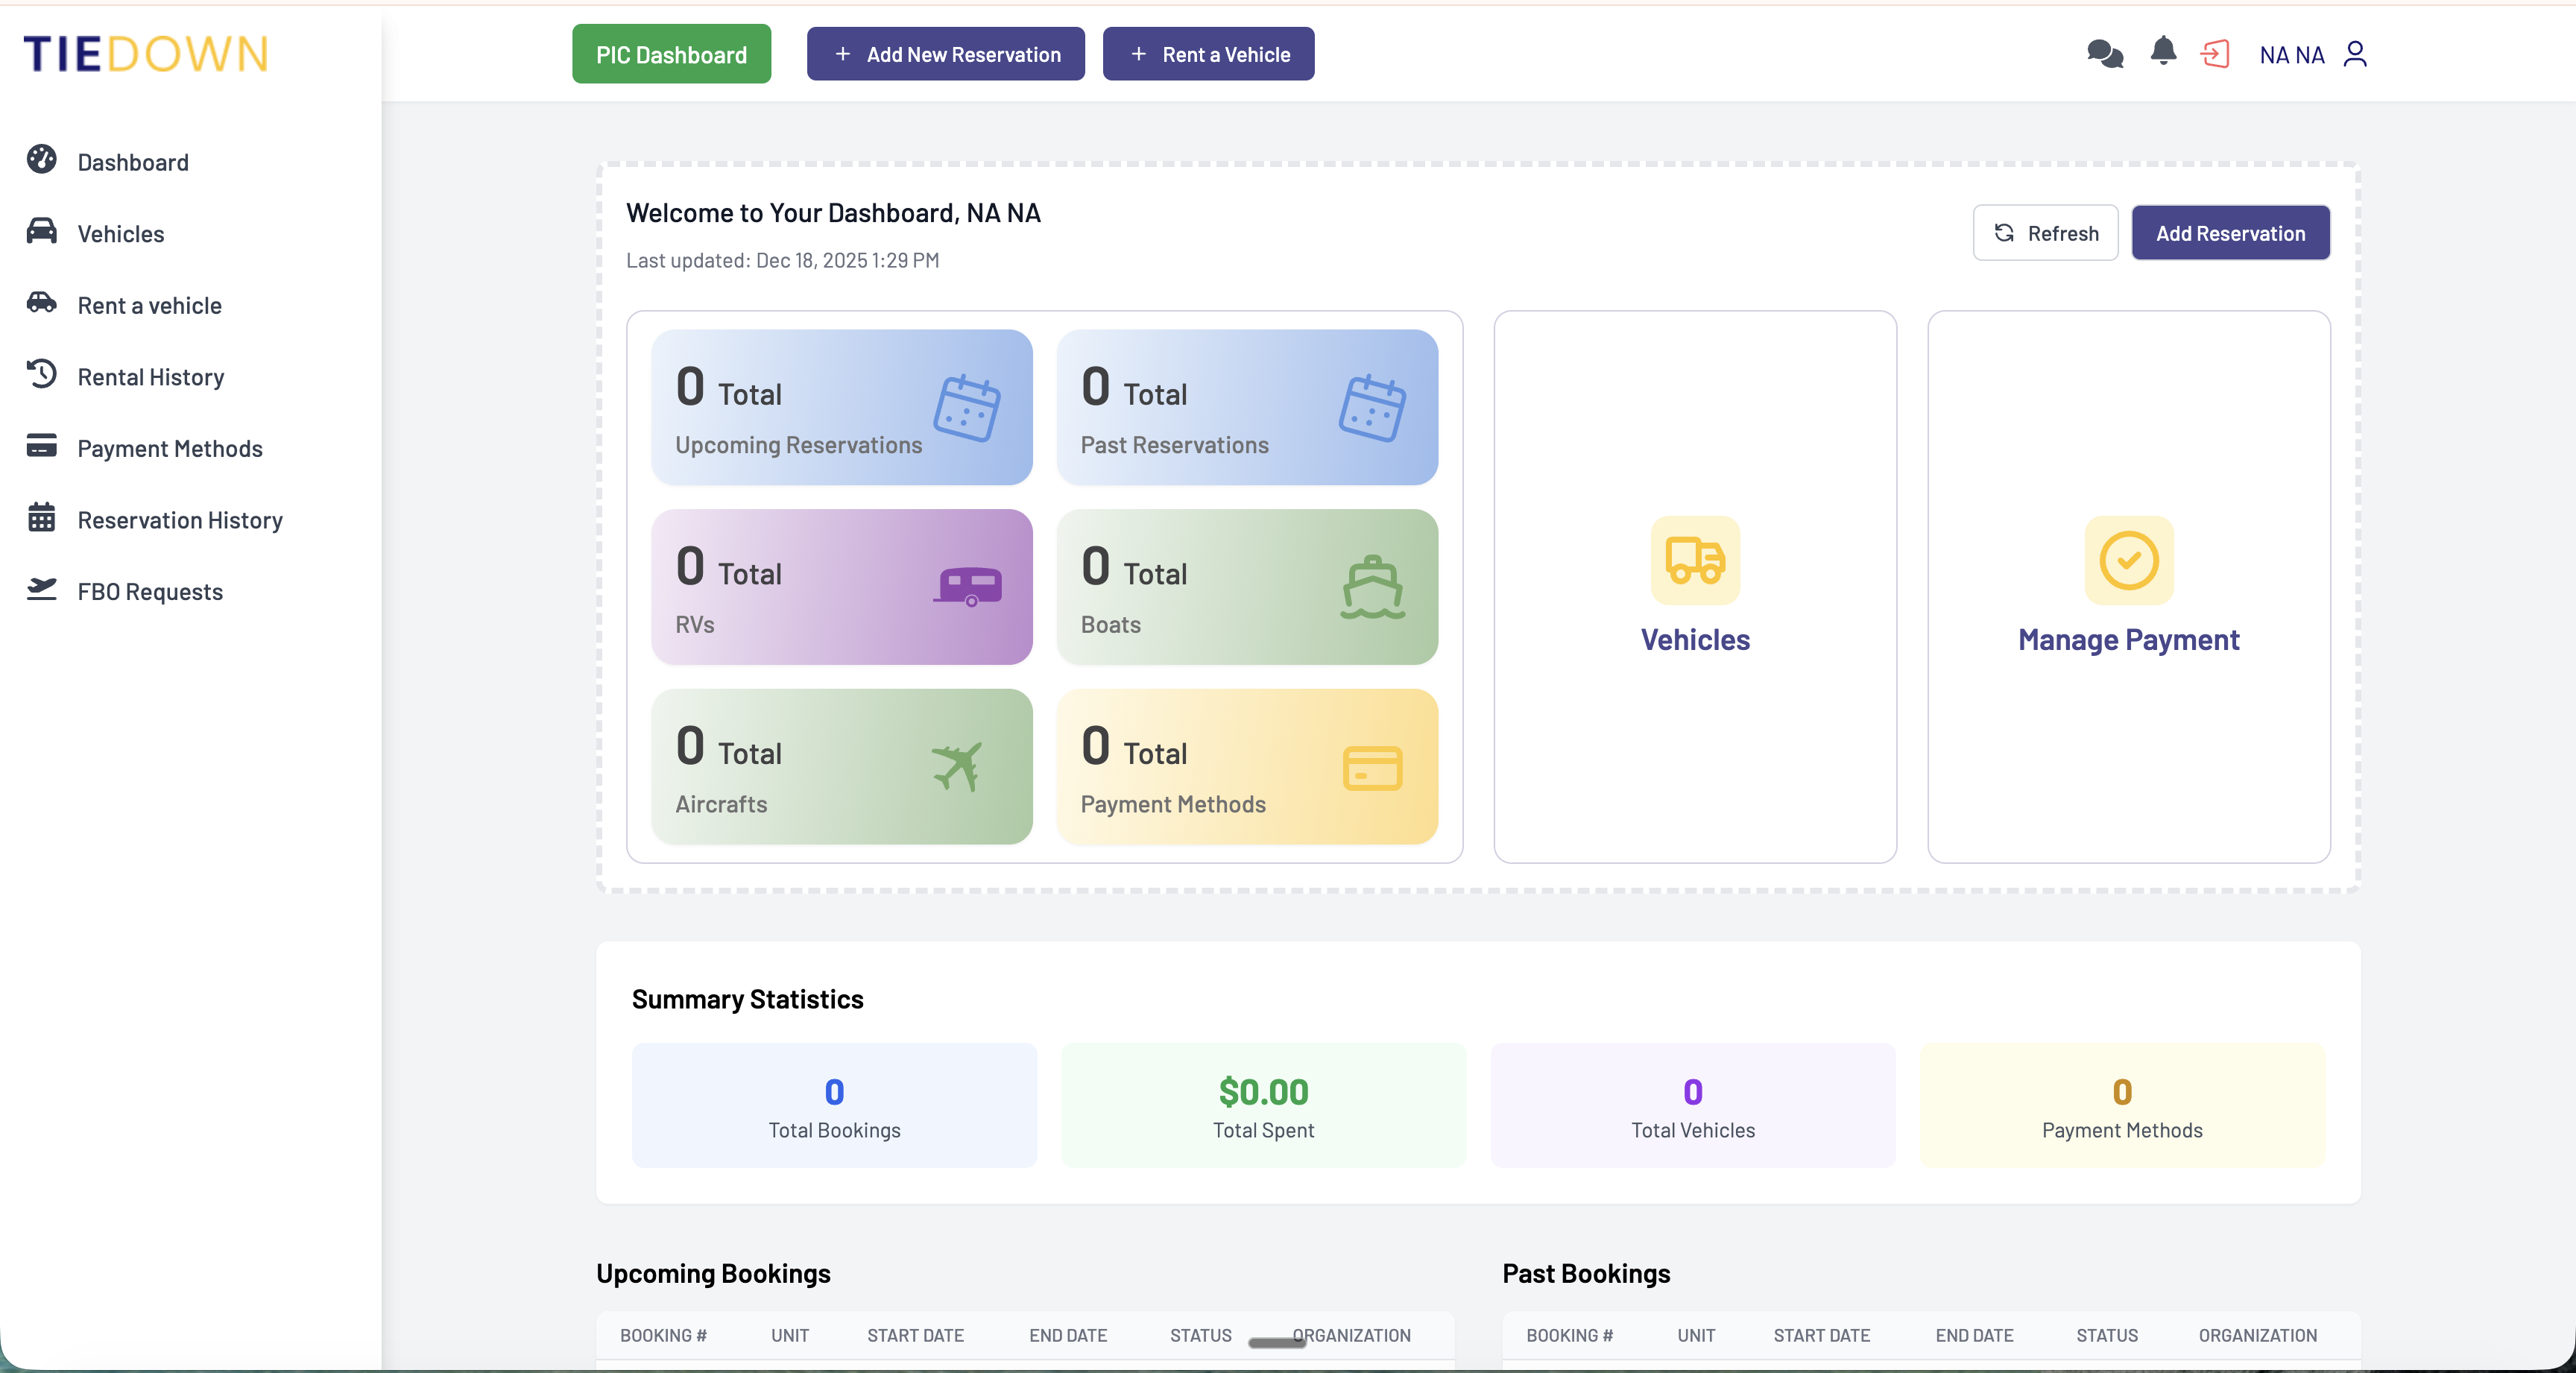2576x1373 pixels.
Task: Select the Reservation History calendar icon
Action: coord(41,518)
